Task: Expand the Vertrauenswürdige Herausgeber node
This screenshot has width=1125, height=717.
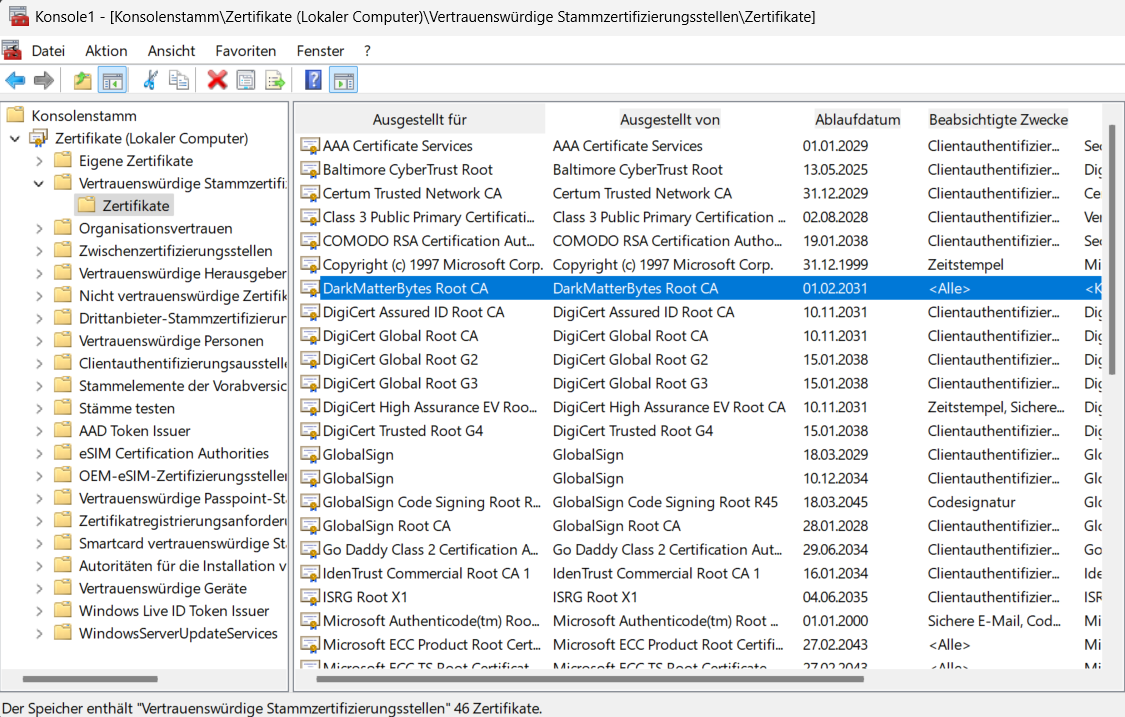Action: tap(39, 273)
